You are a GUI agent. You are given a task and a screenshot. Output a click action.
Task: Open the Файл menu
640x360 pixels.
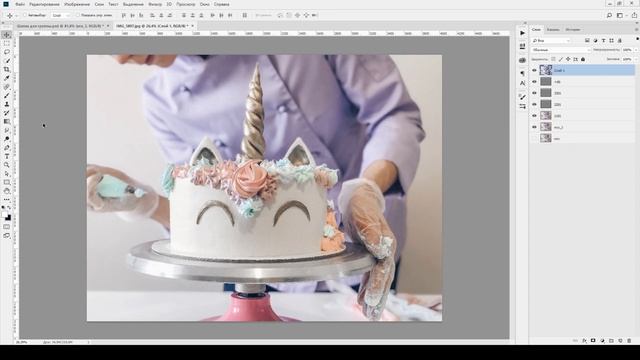tap(20, 4)
